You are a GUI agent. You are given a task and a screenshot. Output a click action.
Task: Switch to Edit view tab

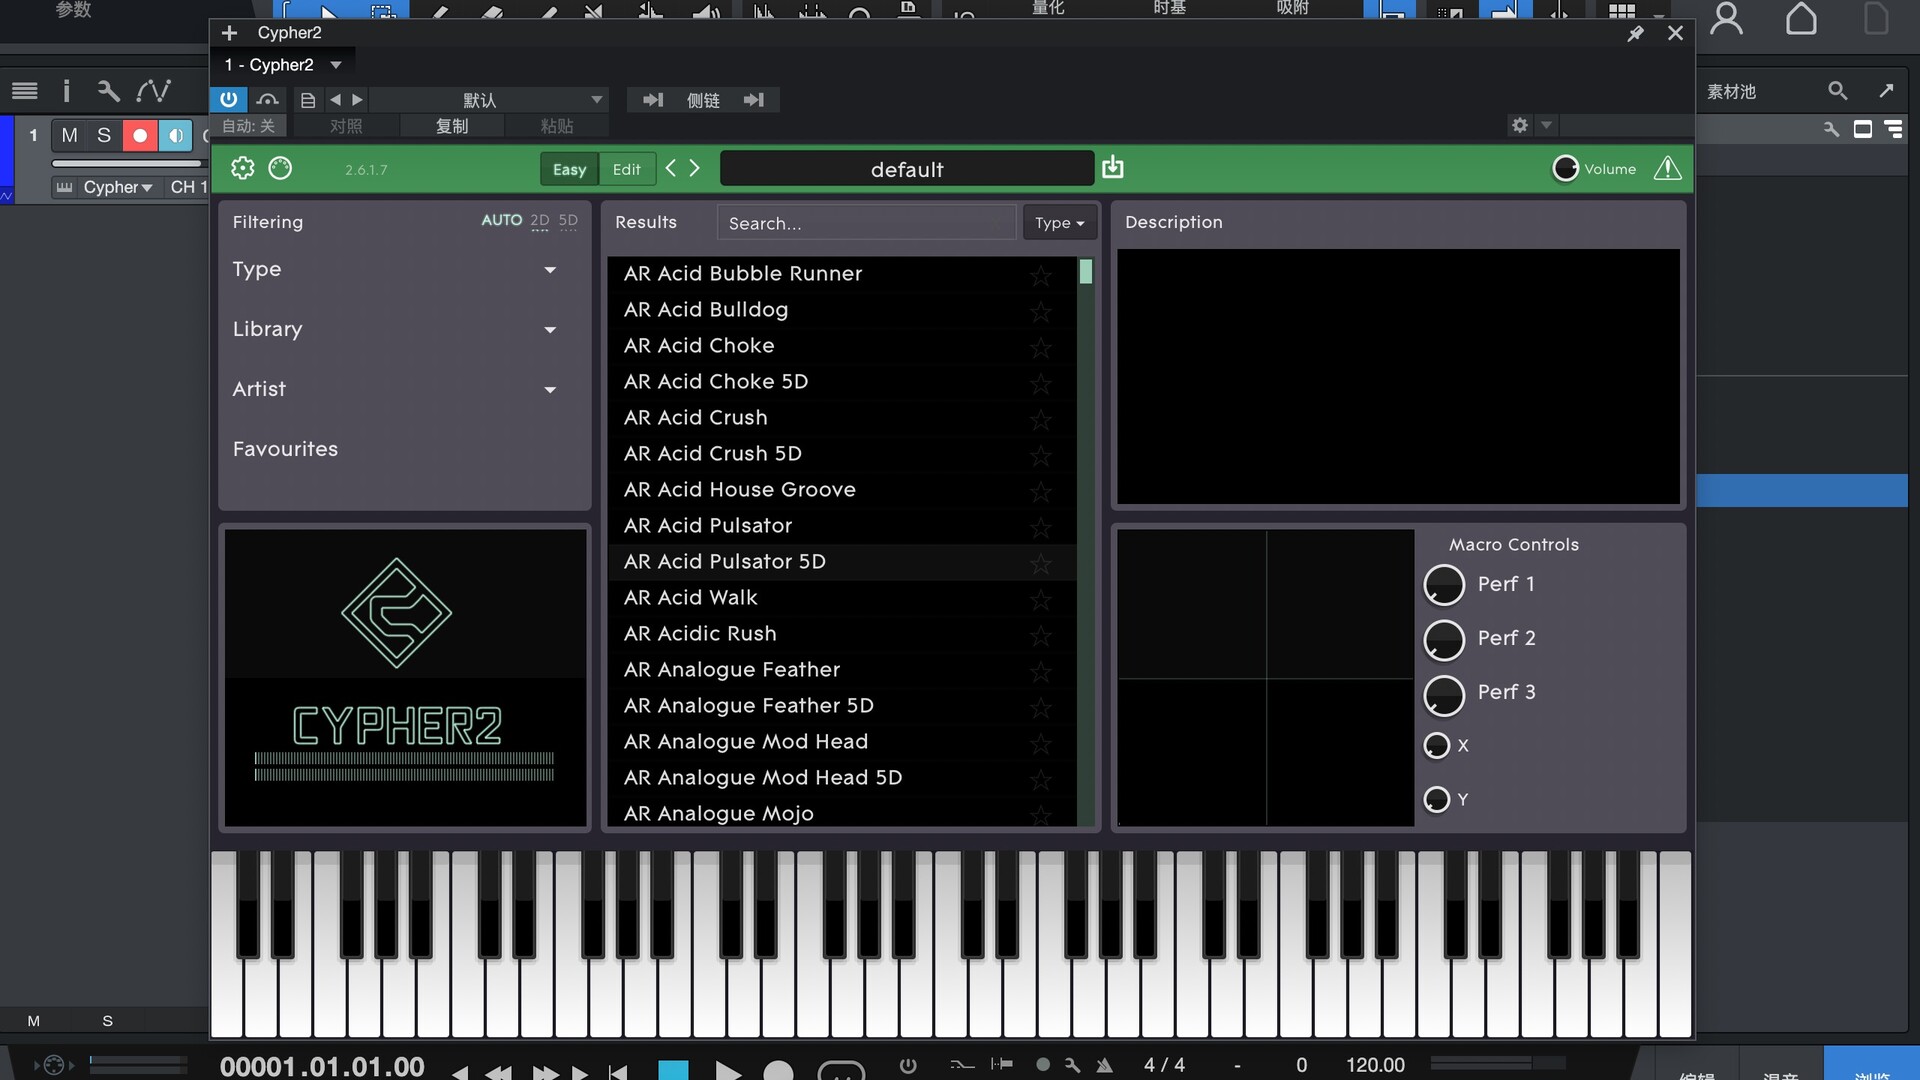pos(627,169)
